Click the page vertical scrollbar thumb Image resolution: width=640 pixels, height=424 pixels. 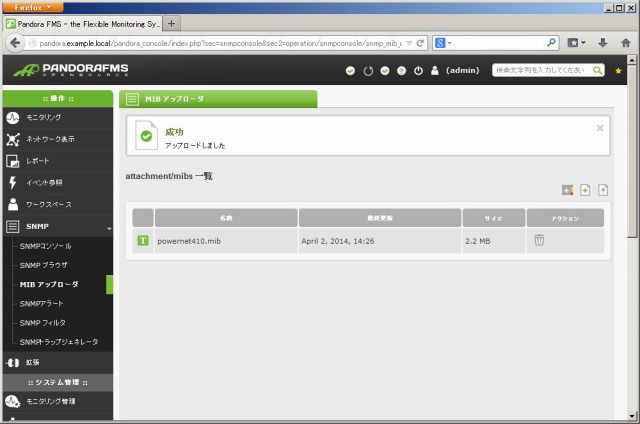click(632, 151)
